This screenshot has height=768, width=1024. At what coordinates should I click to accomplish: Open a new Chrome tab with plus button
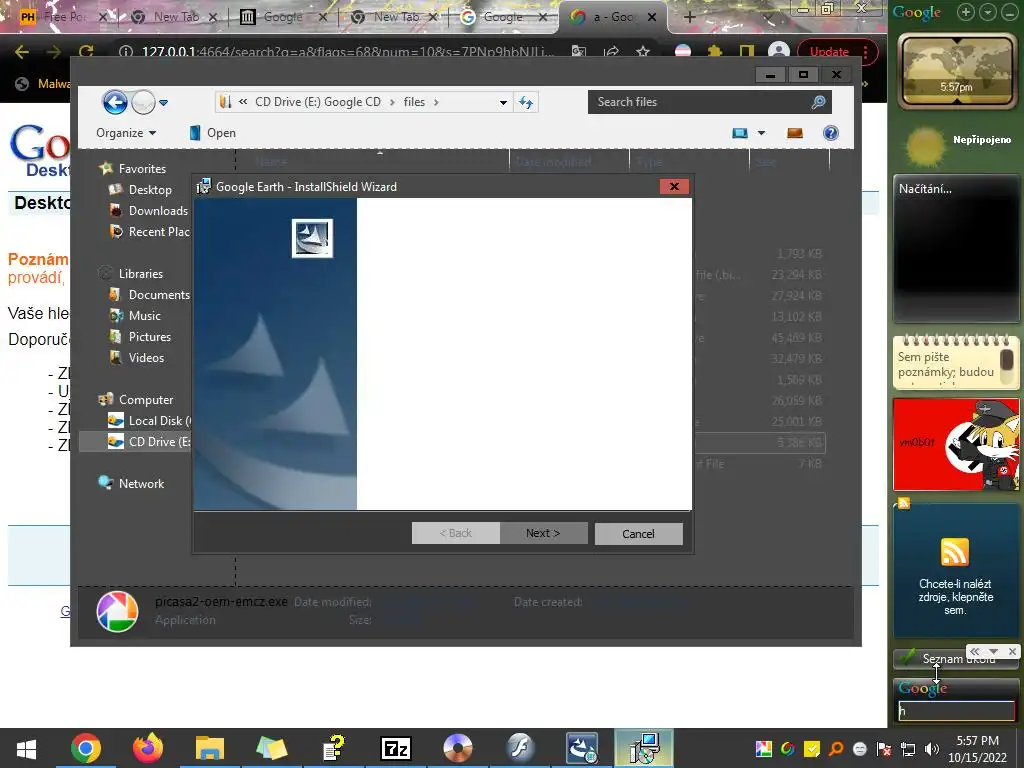690,17
